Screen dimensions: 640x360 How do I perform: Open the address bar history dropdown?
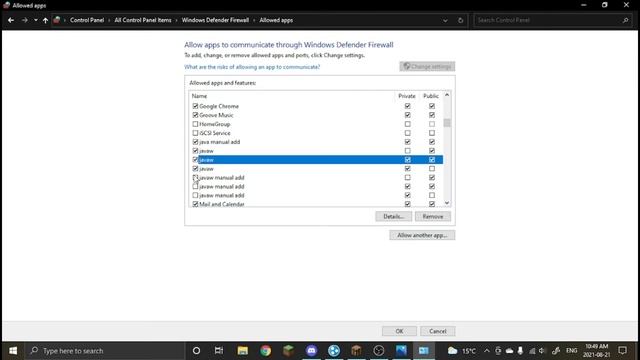point(445,20)
